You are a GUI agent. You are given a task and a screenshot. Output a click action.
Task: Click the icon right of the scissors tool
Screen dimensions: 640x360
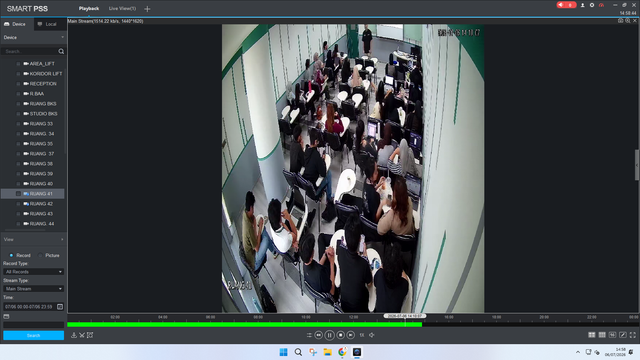[90, 335]
